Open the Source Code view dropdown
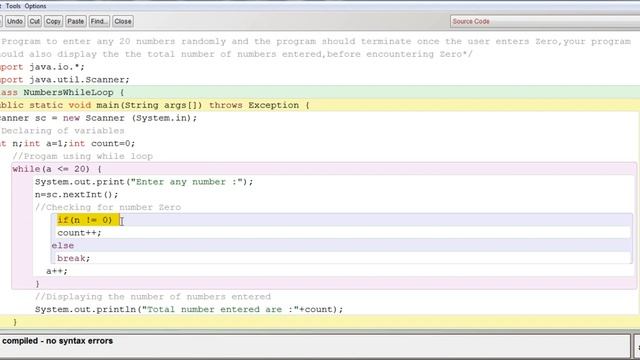Screen dimensions: 640x360 tap(545, 21)
